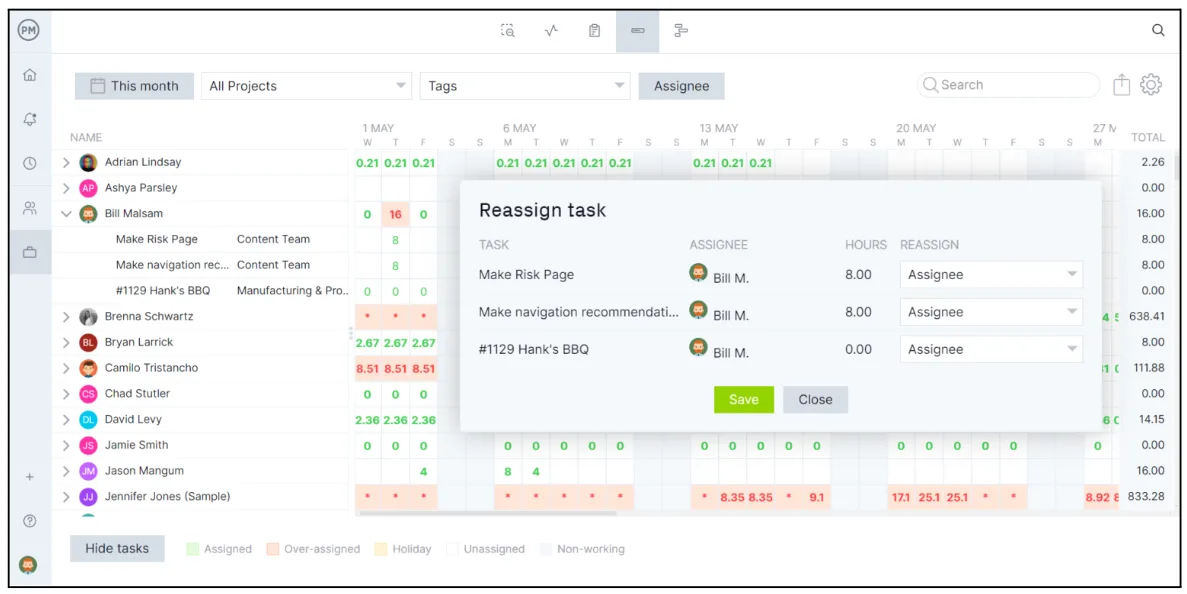The image size is (1187, 594).
Task: Click the This month date selector
Action: pyautogui.click(x=134, y=86)
